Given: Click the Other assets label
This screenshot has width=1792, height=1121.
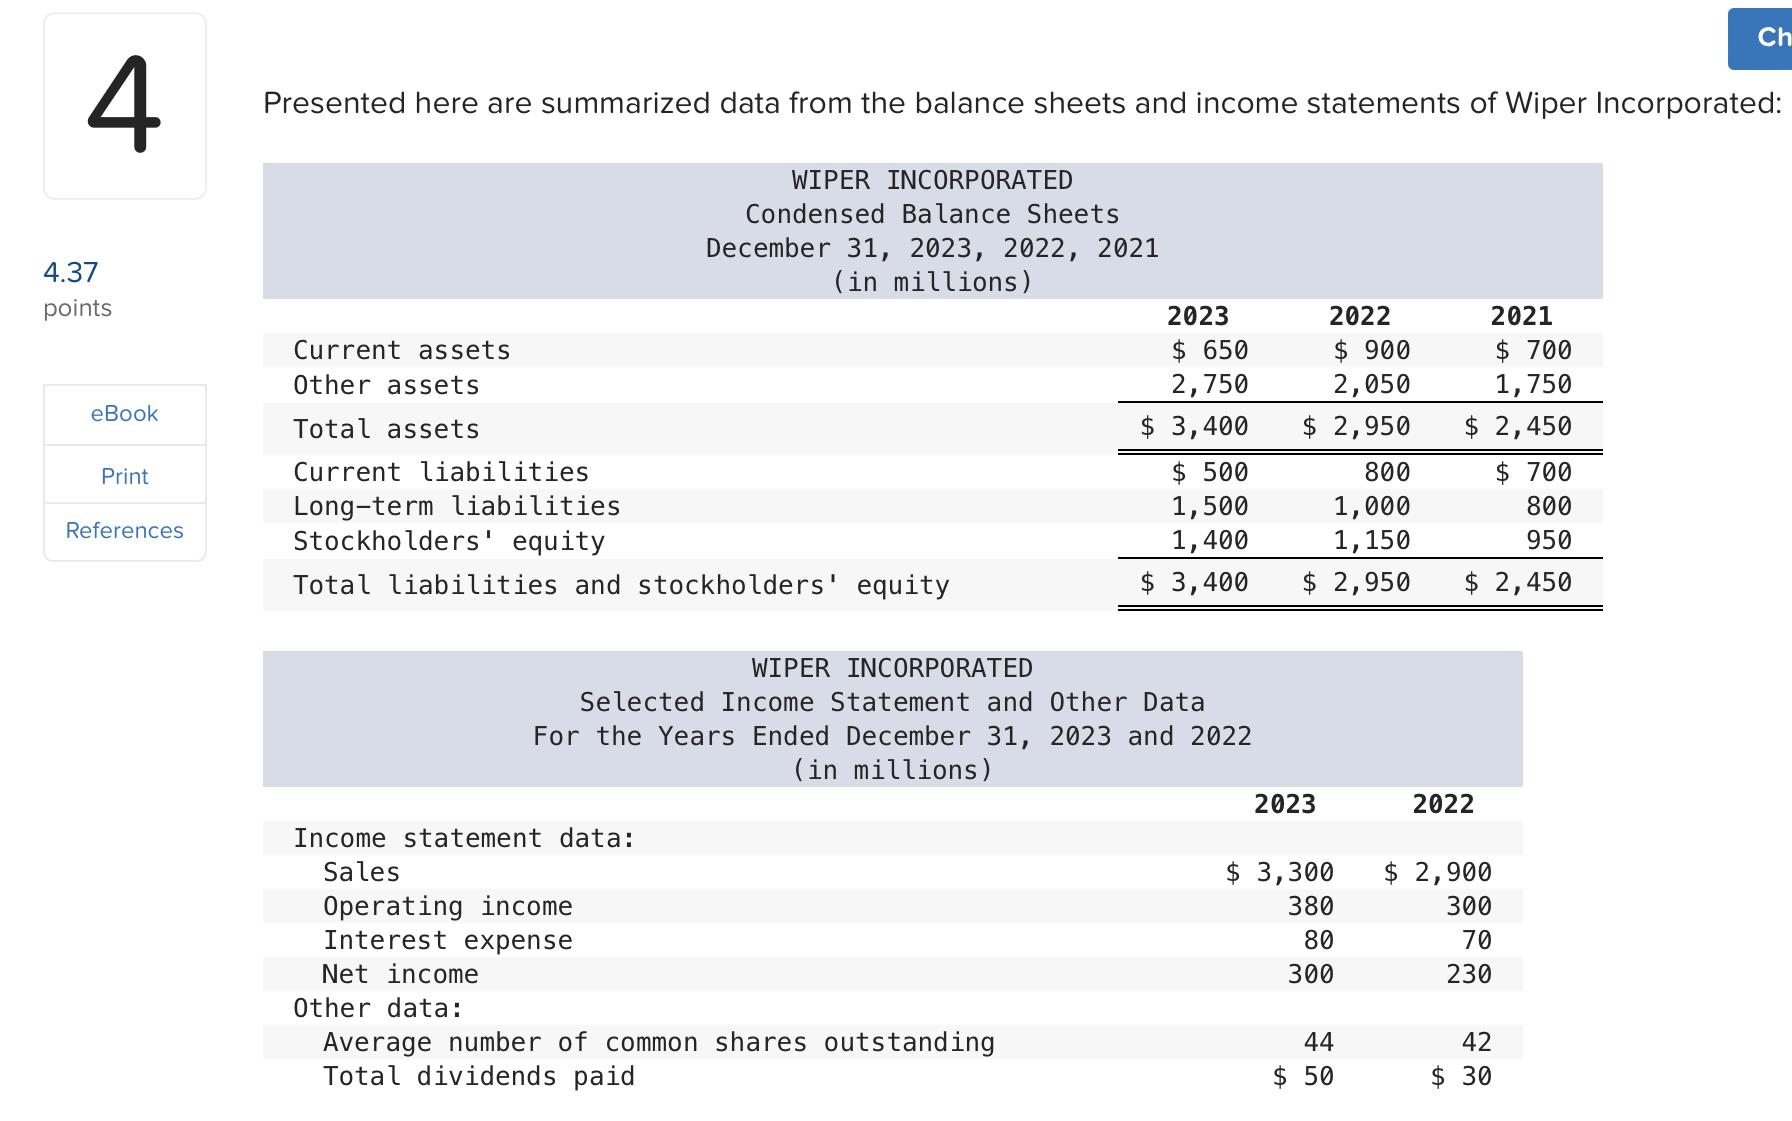Looking at the screenshot, I should (386, 384).
